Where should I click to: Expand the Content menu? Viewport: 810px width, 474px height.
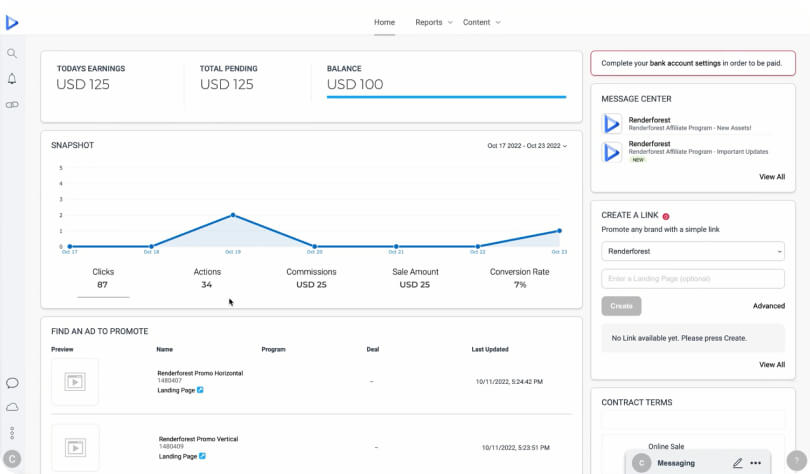click(x=482, y=22)
